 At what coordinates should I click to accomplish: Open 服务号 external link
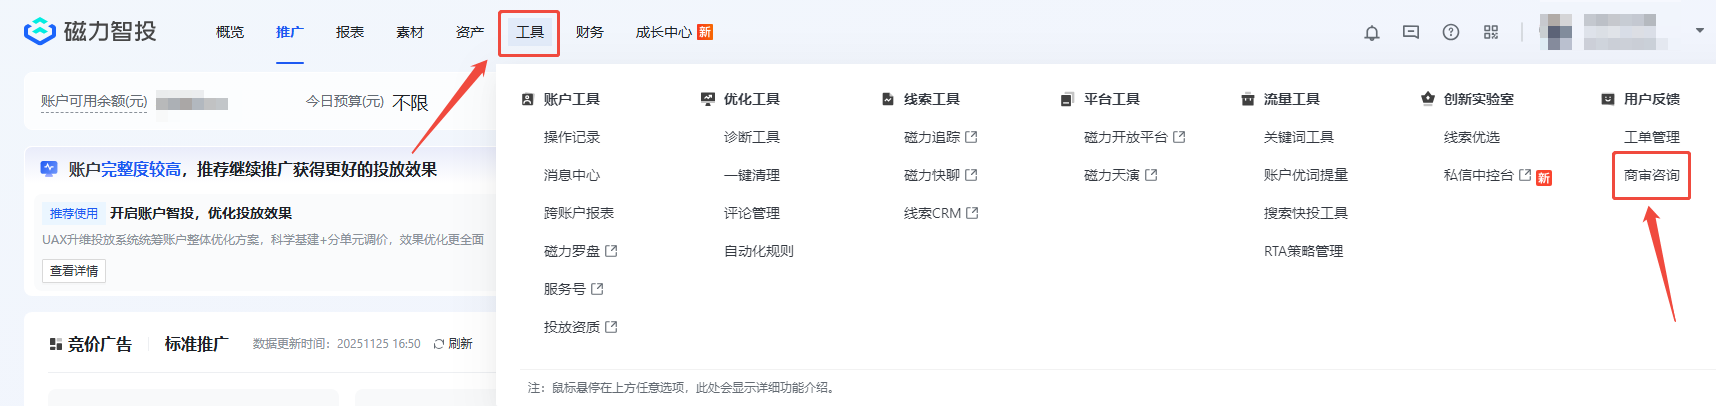[573, 289]
